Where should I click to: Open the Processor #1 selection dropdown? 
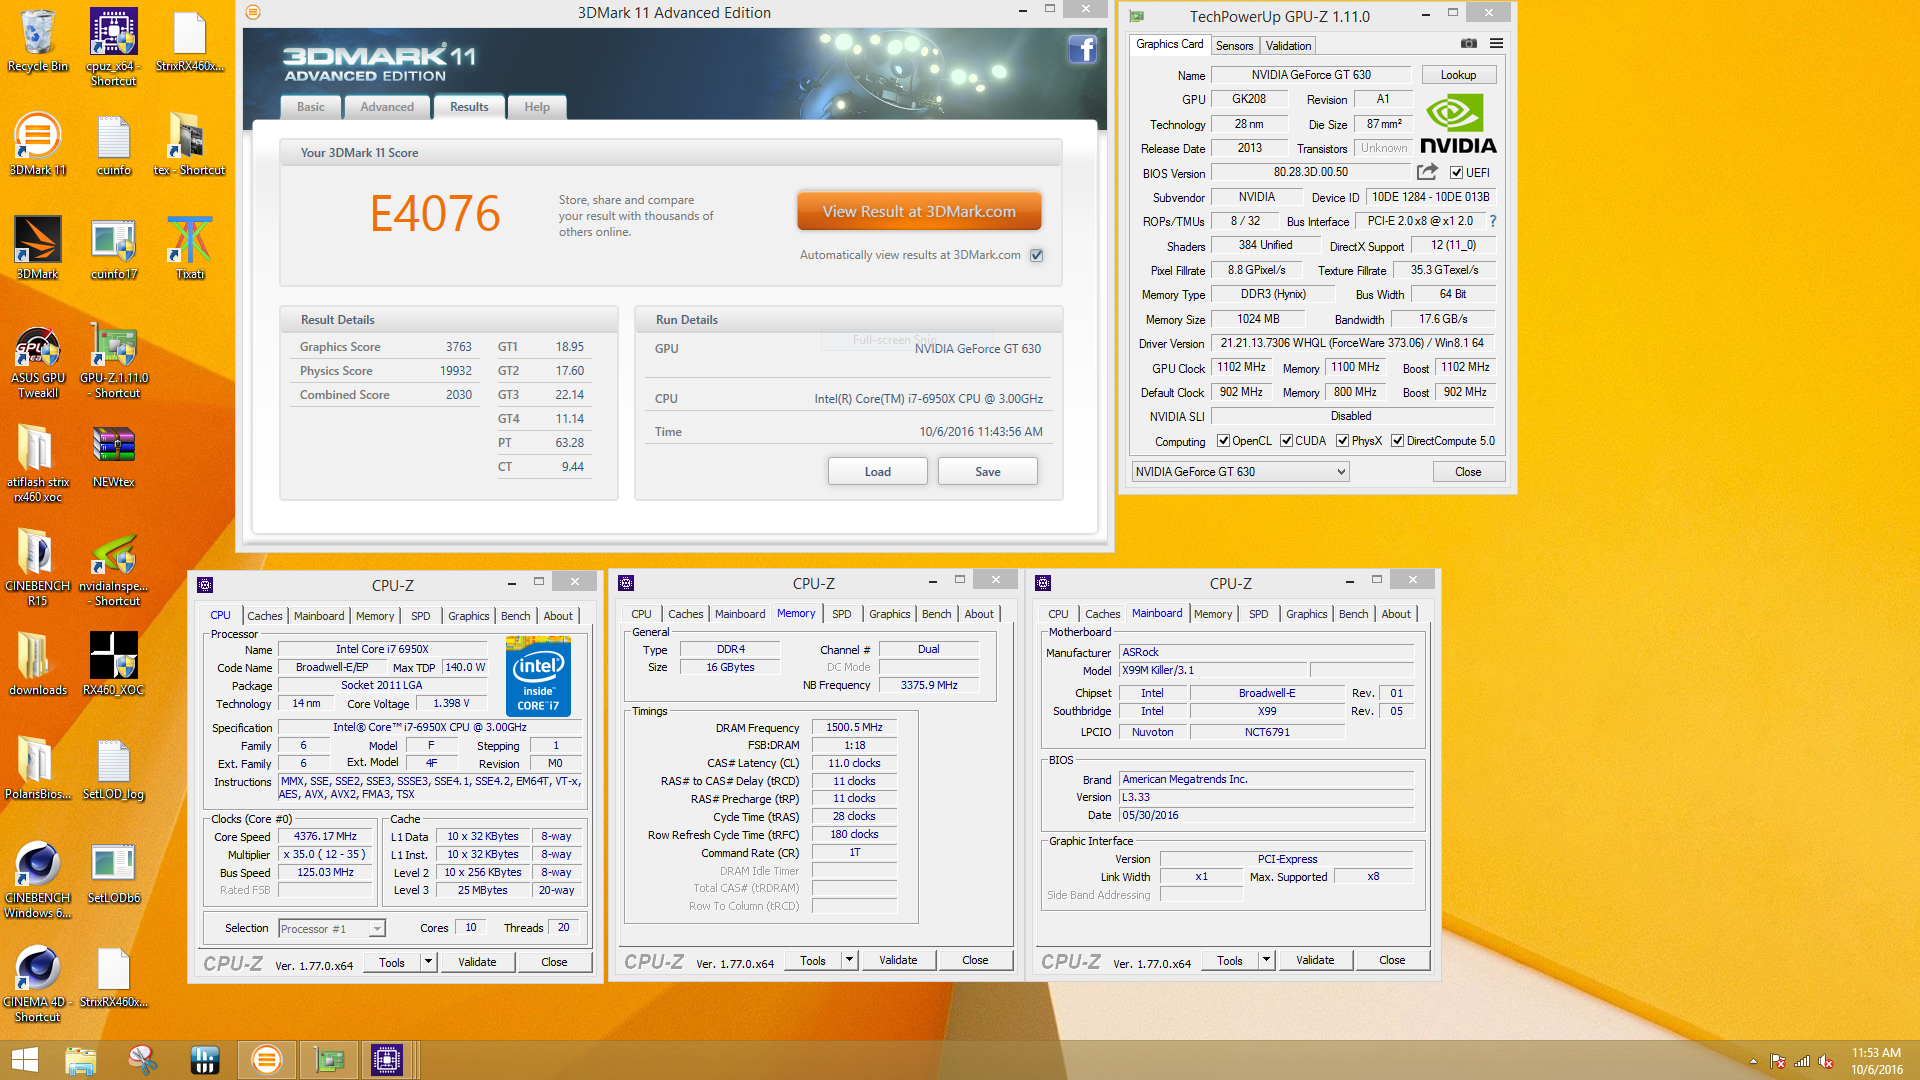(x=331, y=929)
